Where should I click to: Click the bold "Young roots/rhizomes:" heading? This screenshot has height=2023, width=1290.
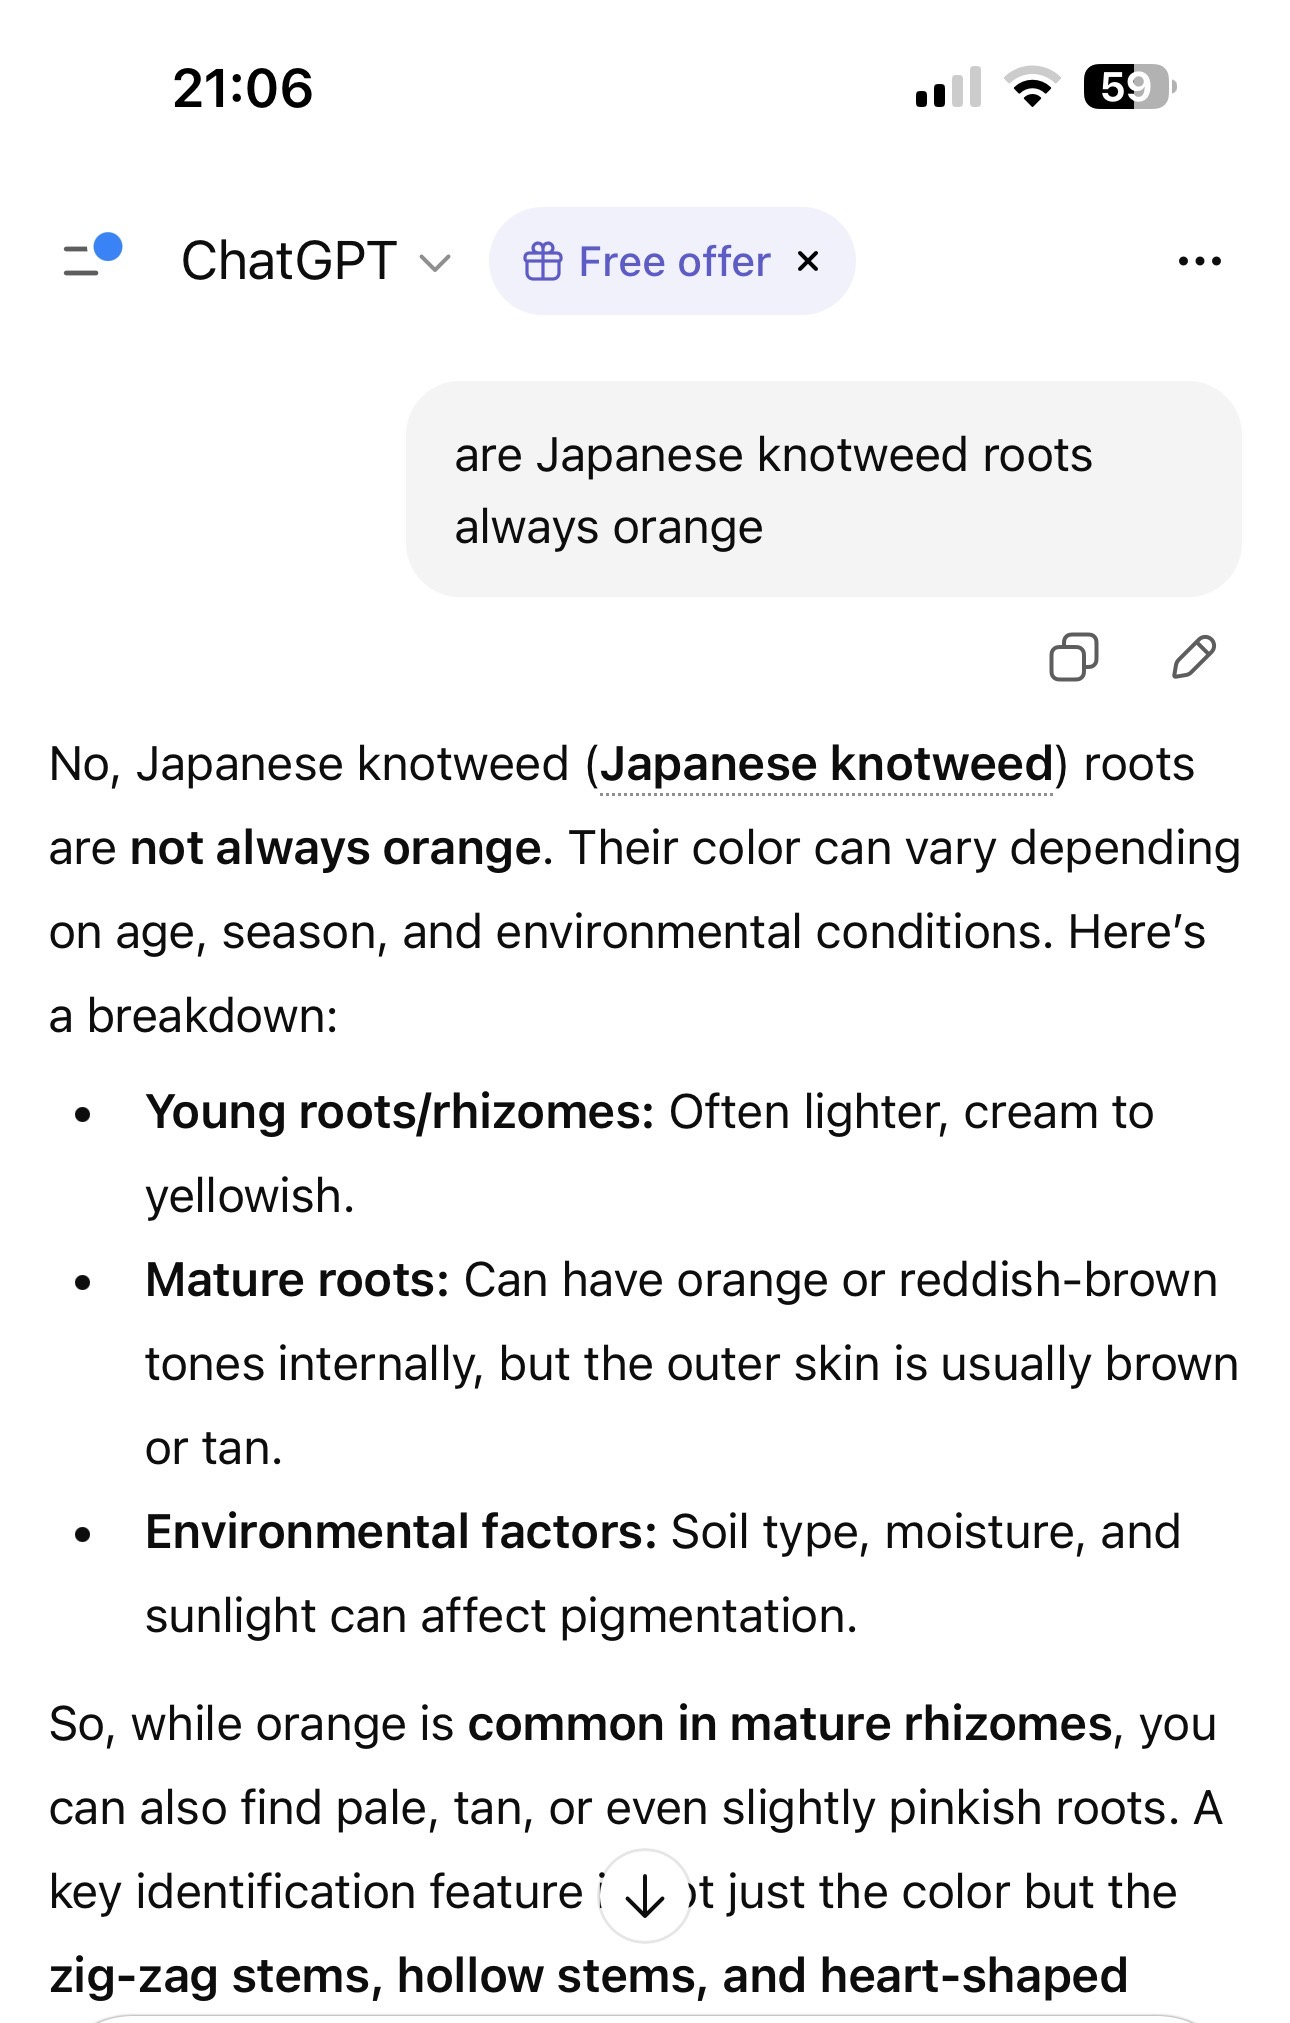(x=399, y=1112)
